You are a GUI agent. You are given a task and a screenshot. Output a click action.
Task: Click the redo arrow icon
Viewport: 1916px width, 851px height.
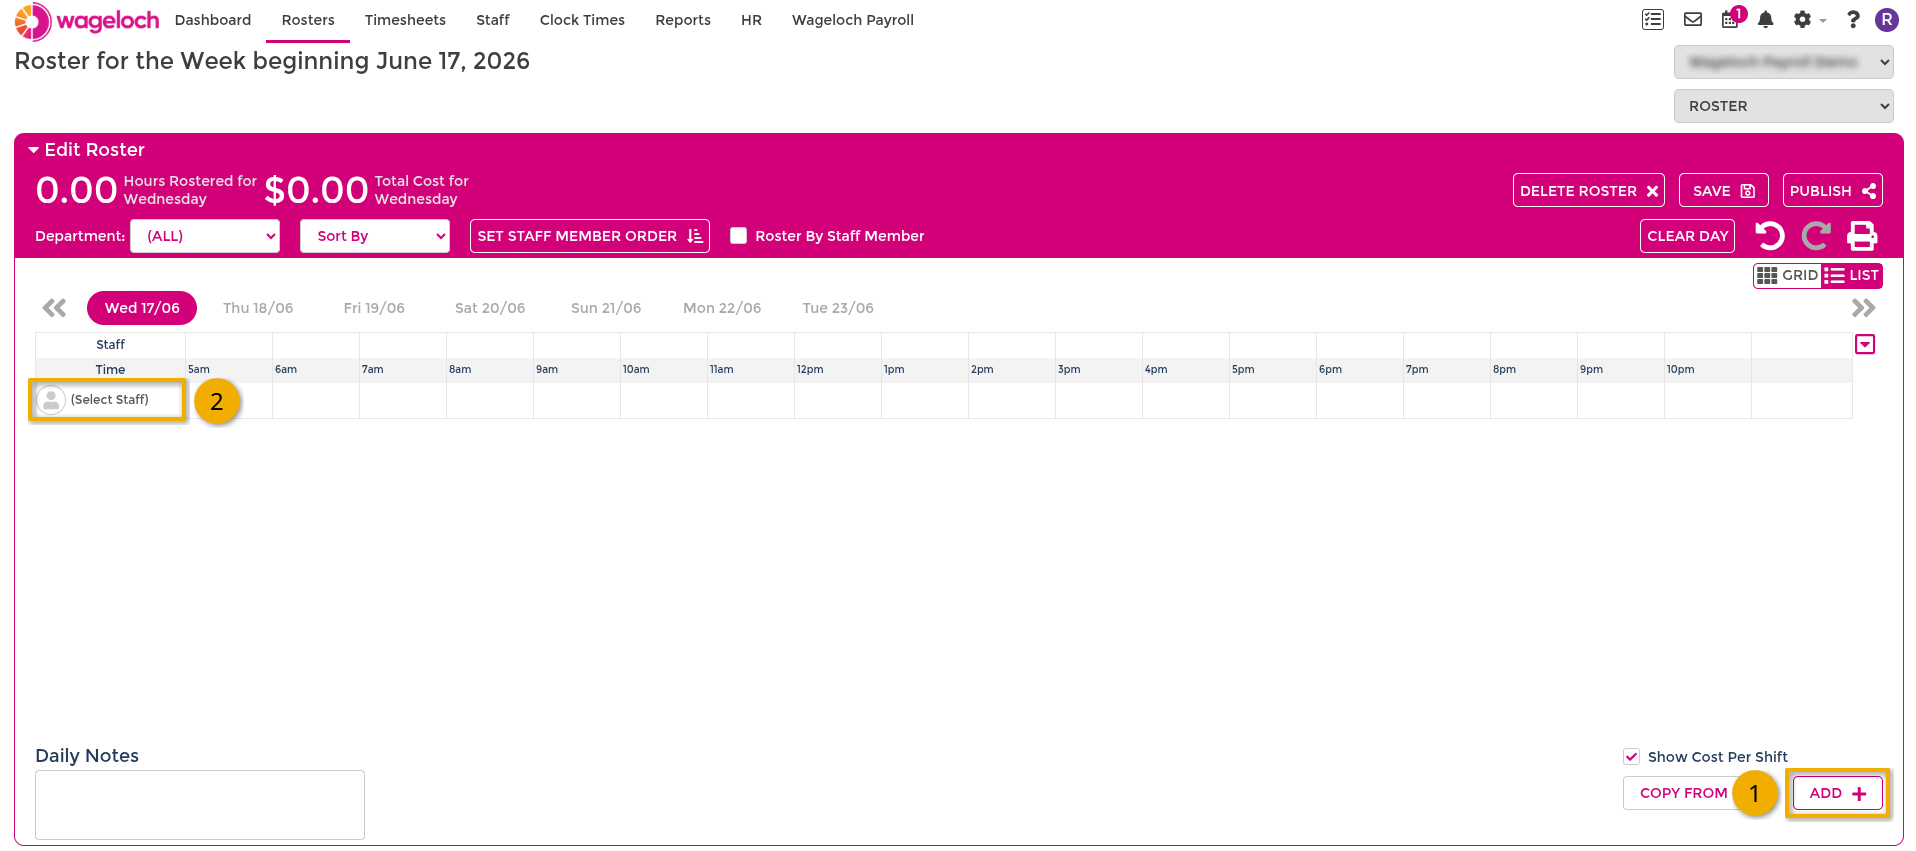tap(1816, 236)
